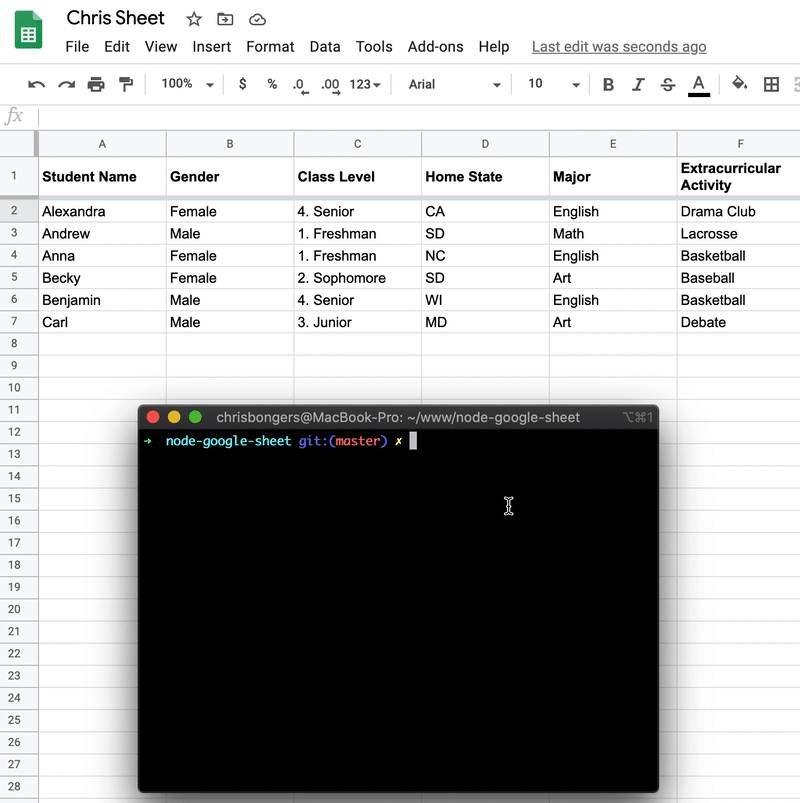This screenshot has height=803, width=800.
Task: Click the undo icon
Action: coord(36,84)
